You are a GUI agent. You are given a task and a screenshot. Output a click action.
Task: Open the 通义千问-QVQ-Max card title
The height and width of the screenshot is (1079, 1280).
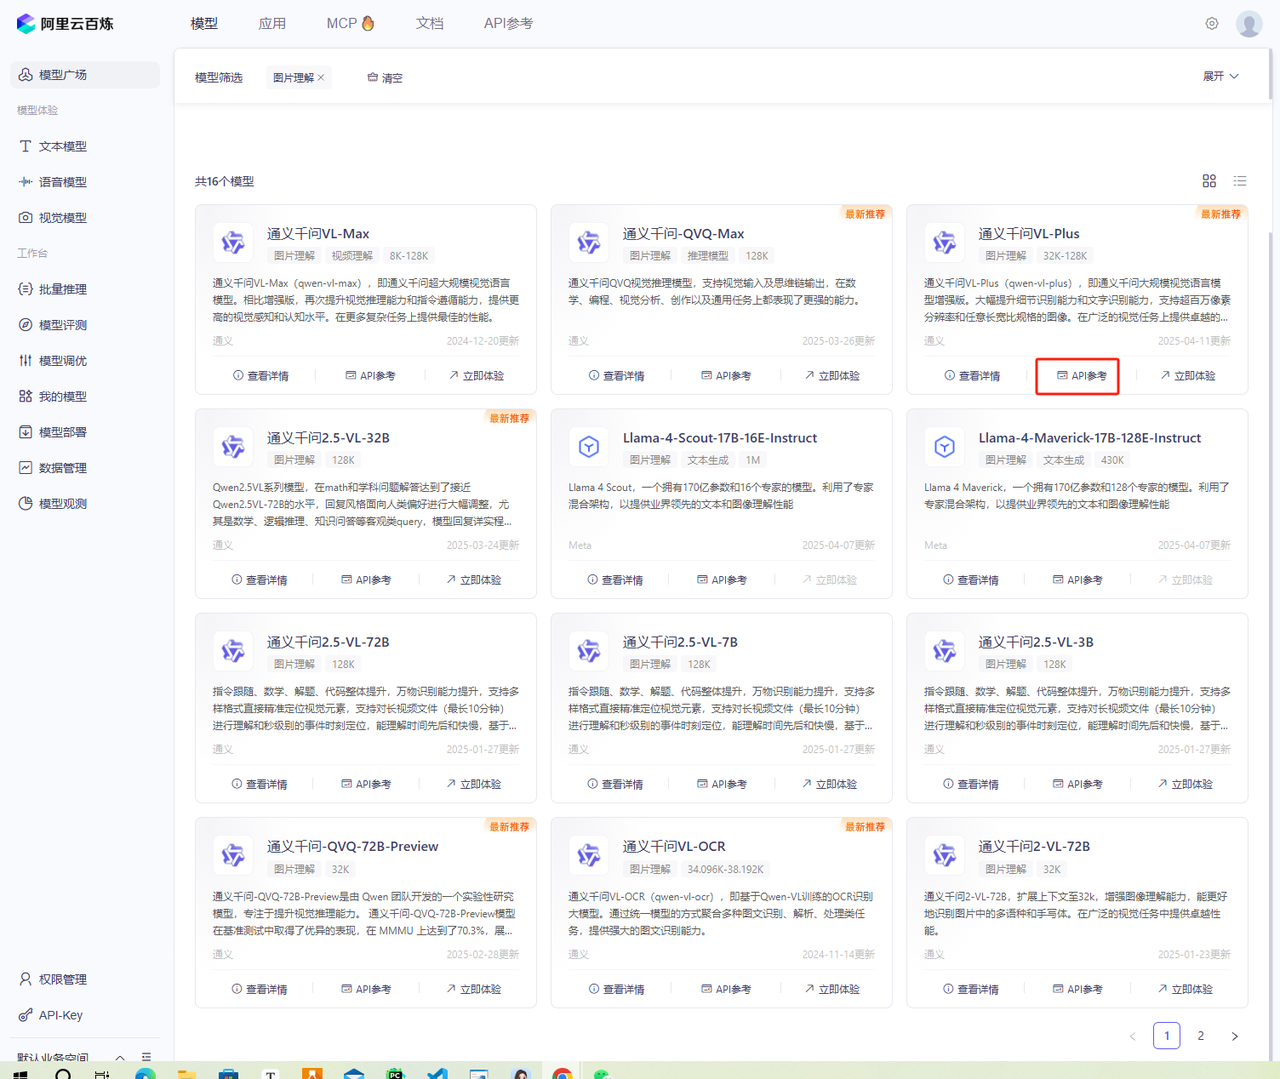tap(683, 234)
